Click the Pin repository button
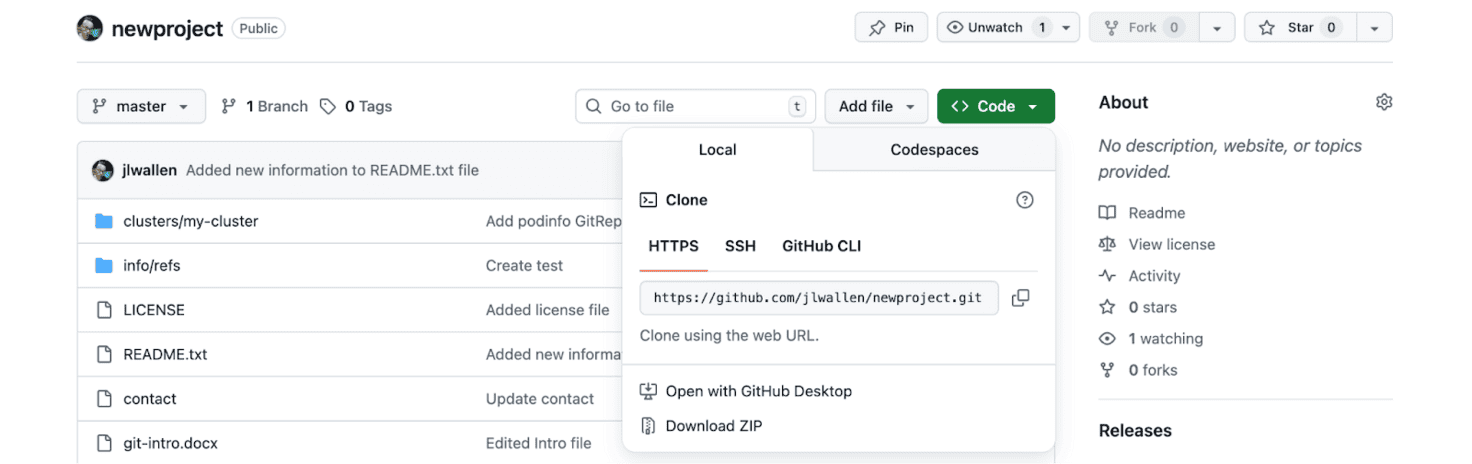Viewport: 1472px width, 464px height. [891, 28]
